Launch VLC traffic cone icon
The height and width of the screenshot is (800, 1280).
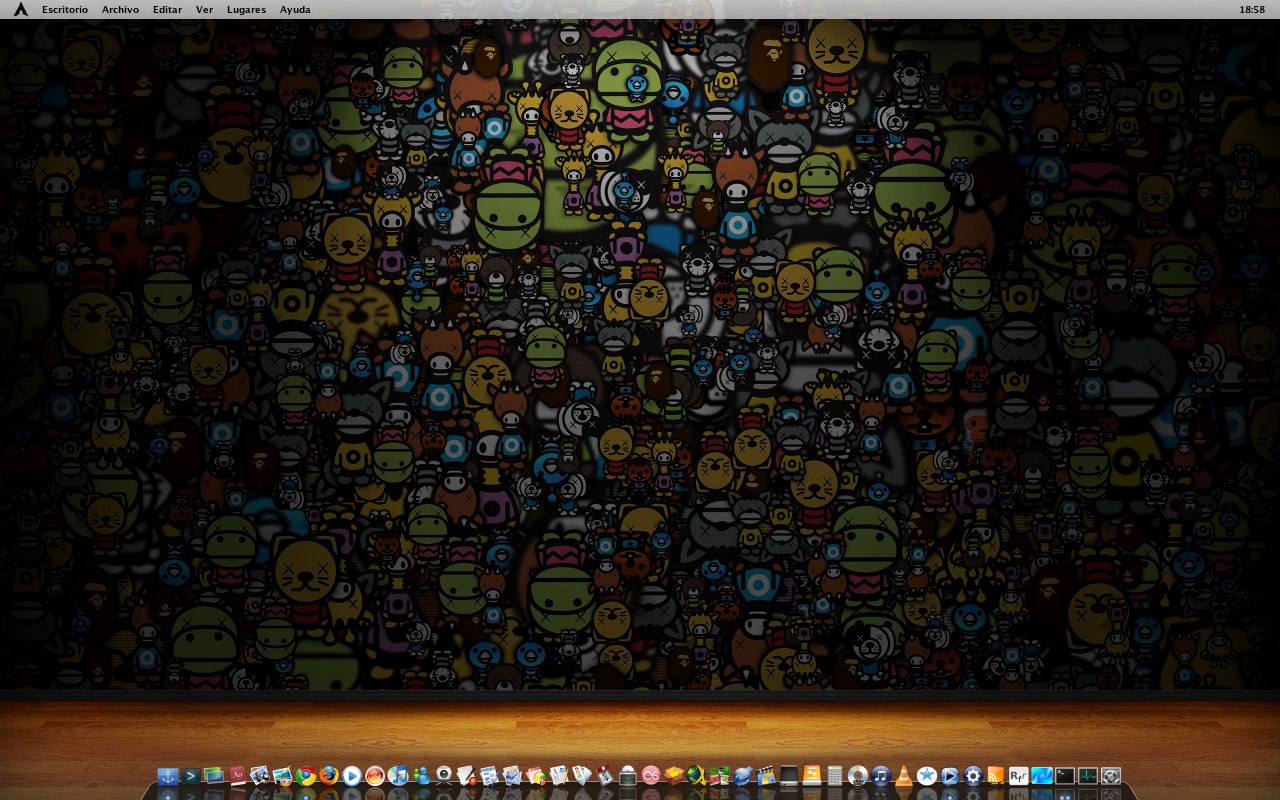click(904, 776)
